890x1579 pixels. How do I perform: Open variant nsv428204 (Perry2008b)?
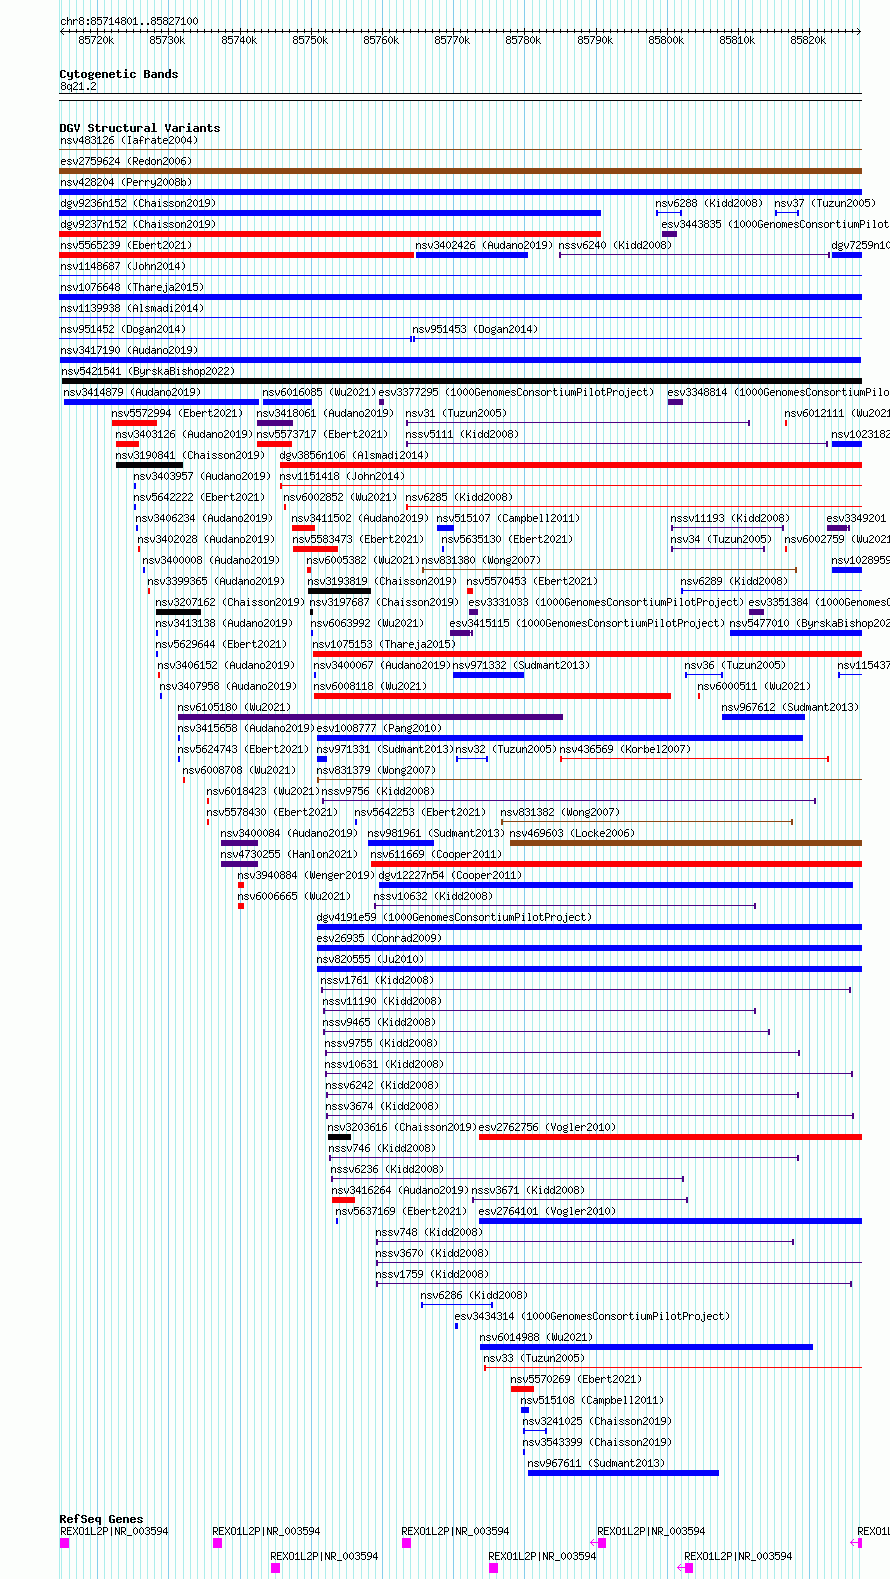126,182
